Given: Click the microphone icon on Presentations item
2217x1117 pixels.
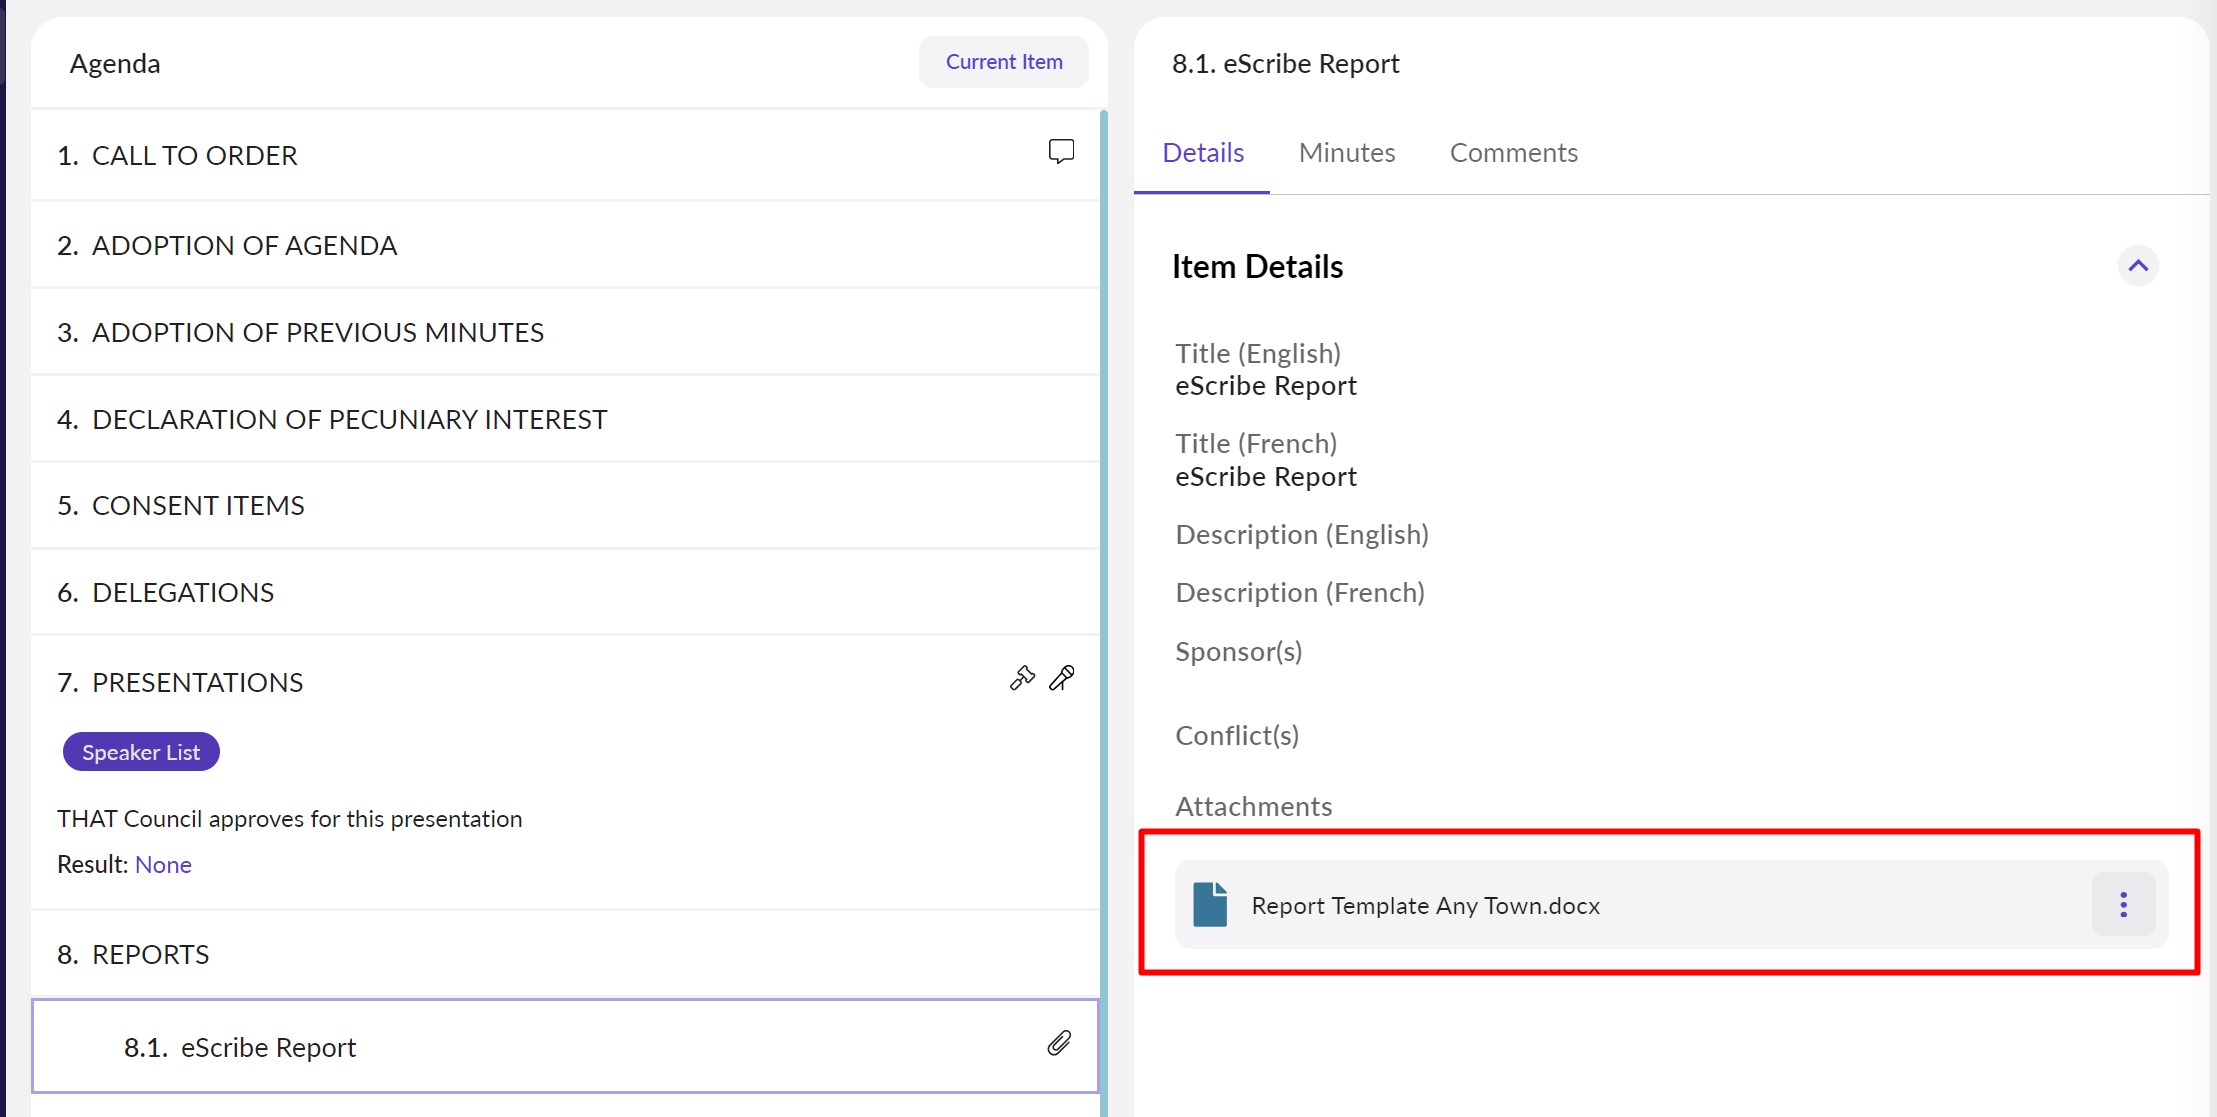Looking at the screenshot, I should point(1062,679).
